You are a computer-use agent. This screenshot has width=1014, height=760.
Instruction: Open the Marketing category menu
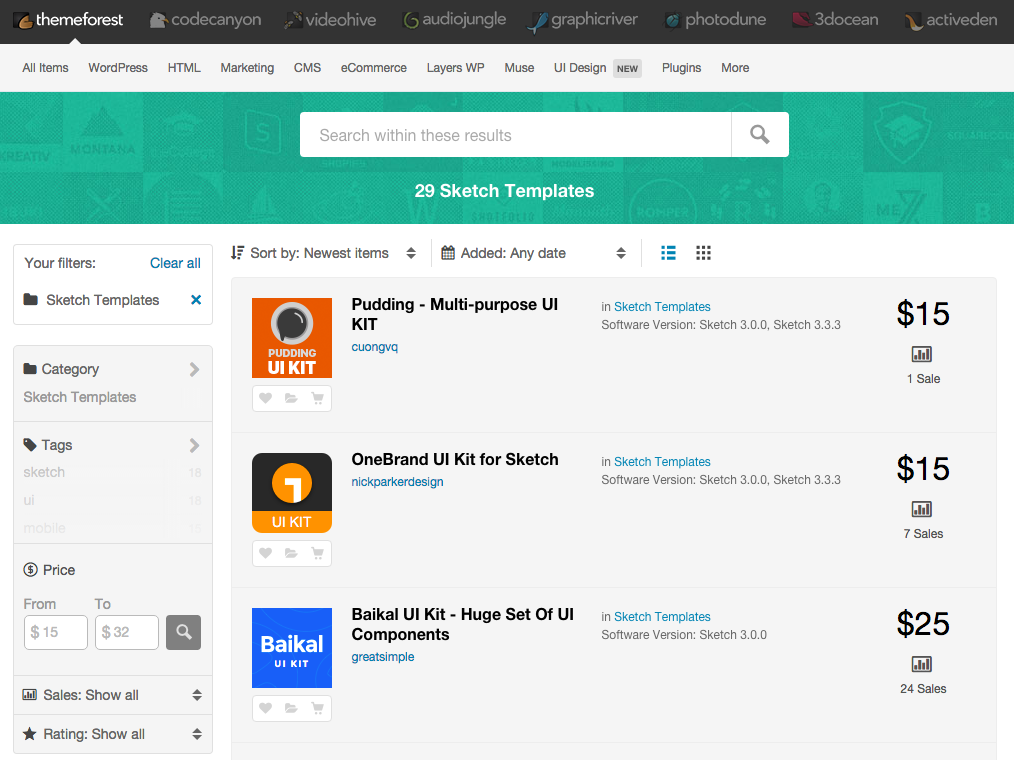click(247, 68)
